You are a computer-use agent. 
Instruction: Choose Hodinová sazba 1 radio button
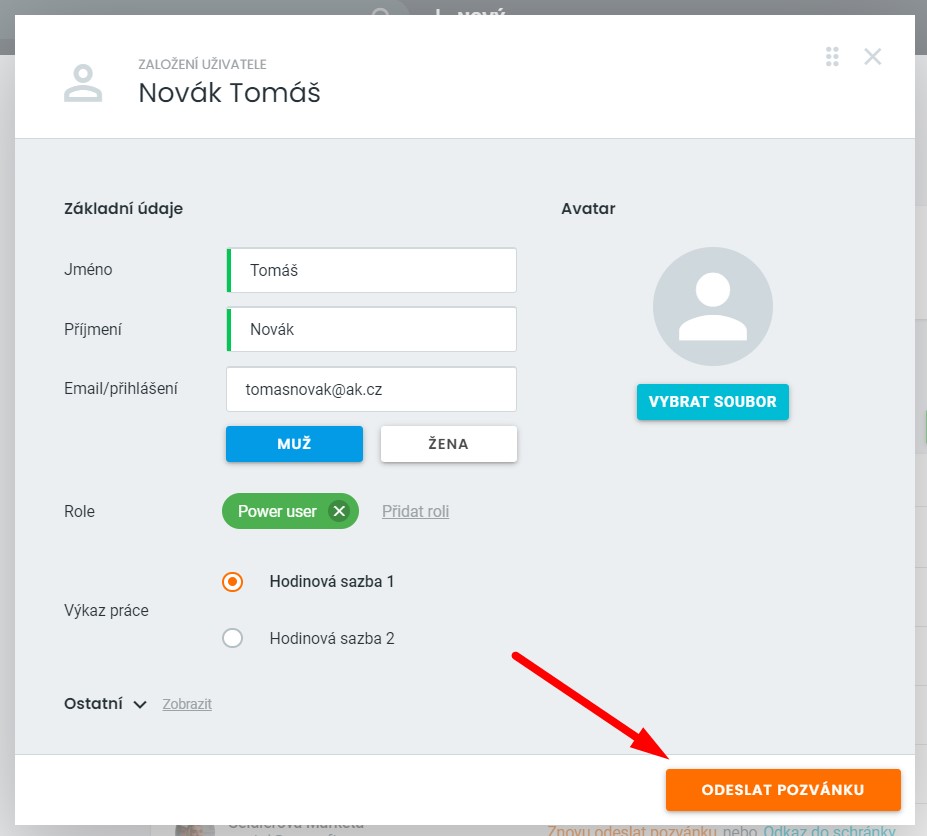(x=233, y=581)
